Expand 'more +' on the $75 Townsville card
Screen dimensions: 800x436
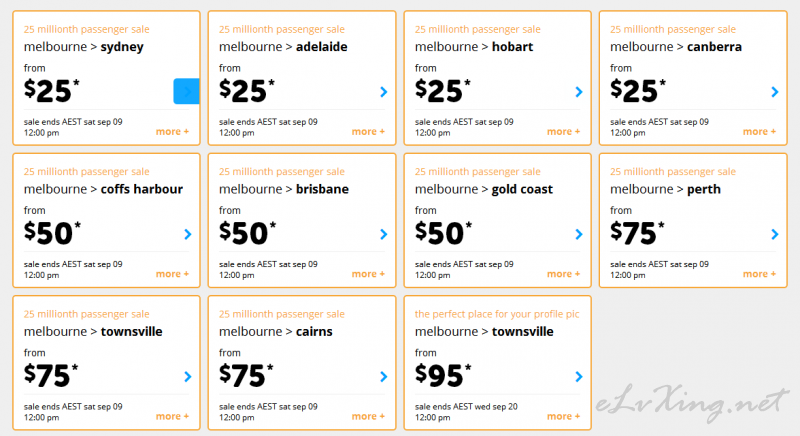click(x=172, y=416)
